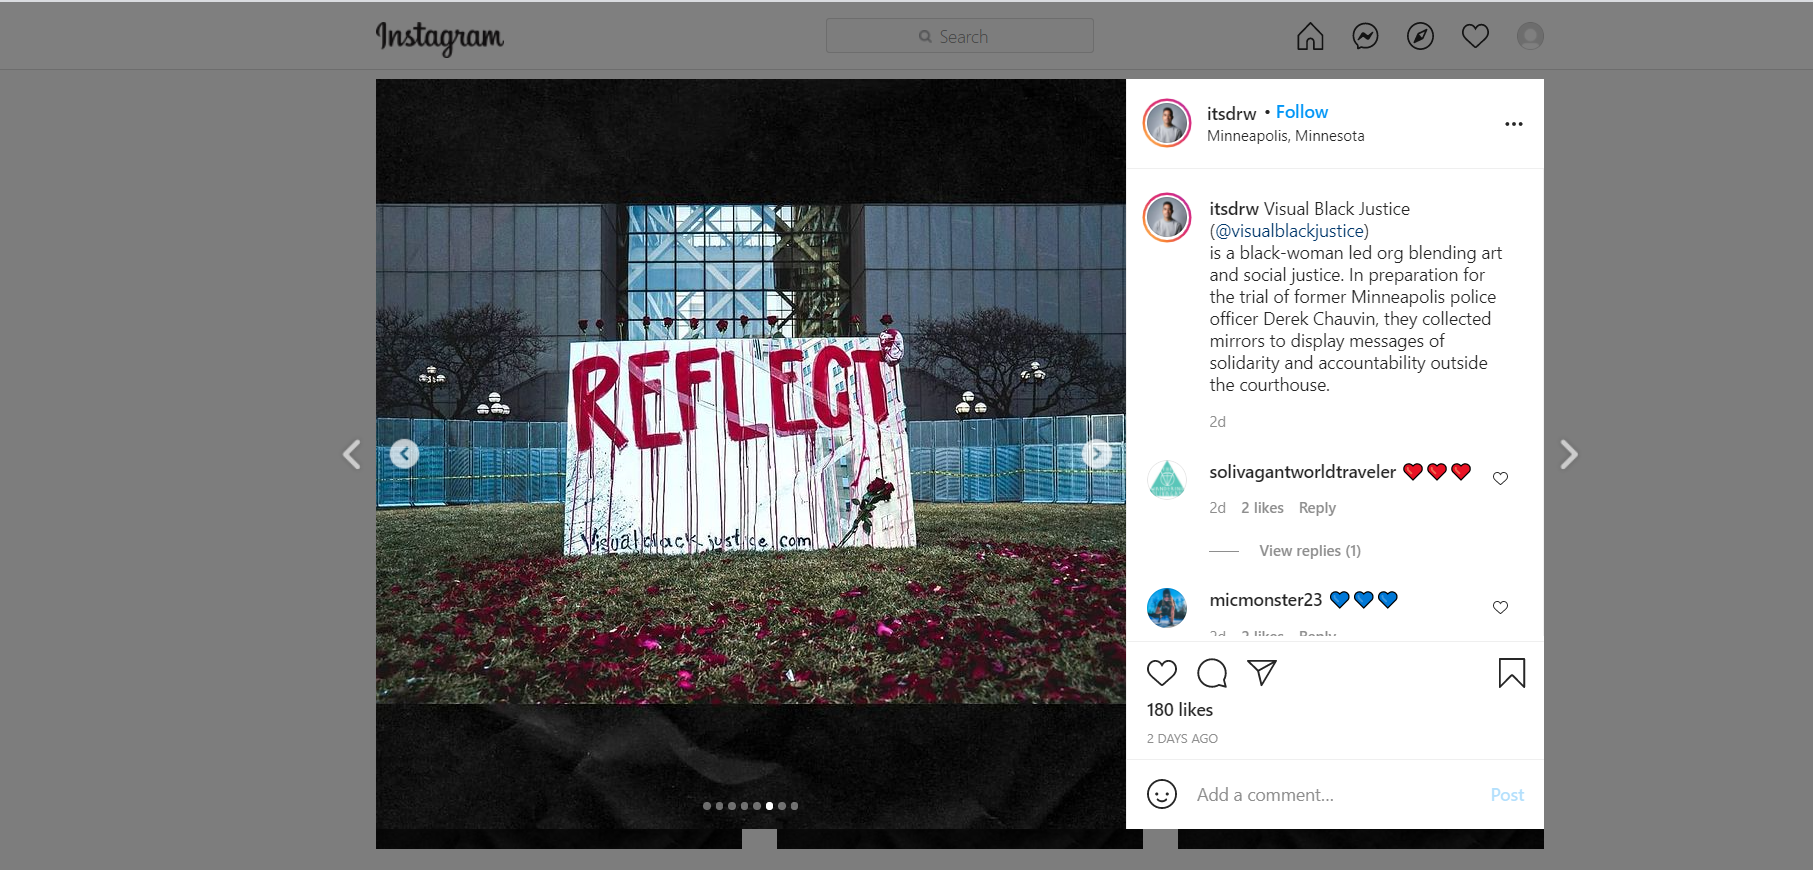
Task: Go to Instagram home feed icon
Action: point(1309,37)
